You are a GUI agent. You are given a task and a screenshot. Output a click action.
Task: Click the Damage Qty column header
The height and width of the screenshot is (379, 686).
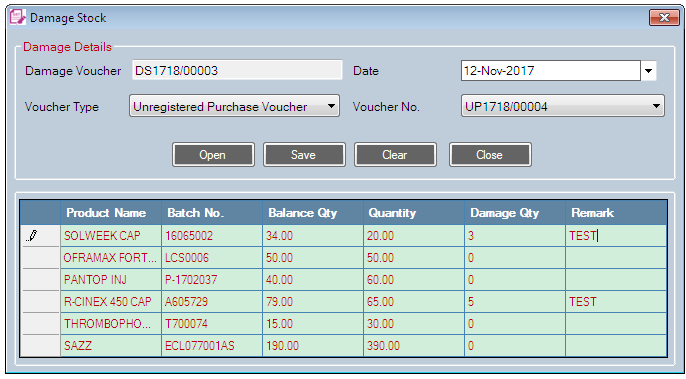[515, 213]
